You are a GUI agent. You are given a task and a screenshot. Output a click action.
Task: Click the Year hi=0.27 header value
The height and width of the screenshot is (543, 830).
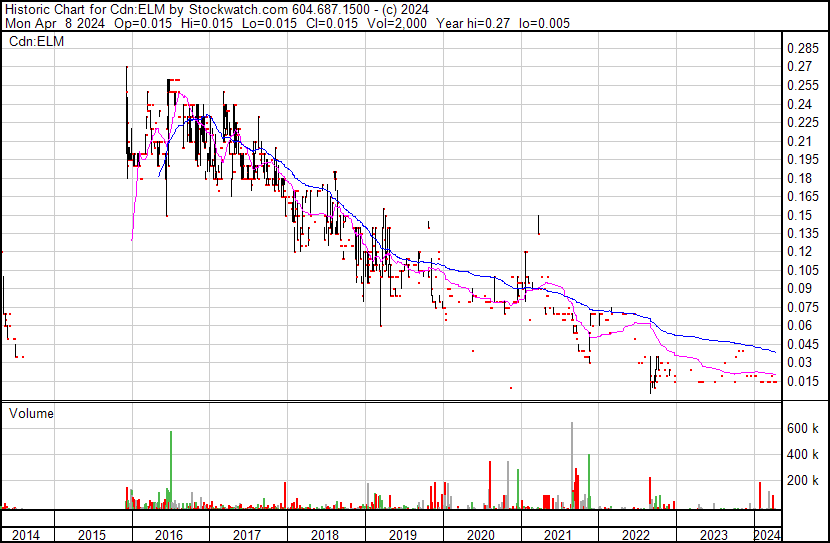(473, 23)
